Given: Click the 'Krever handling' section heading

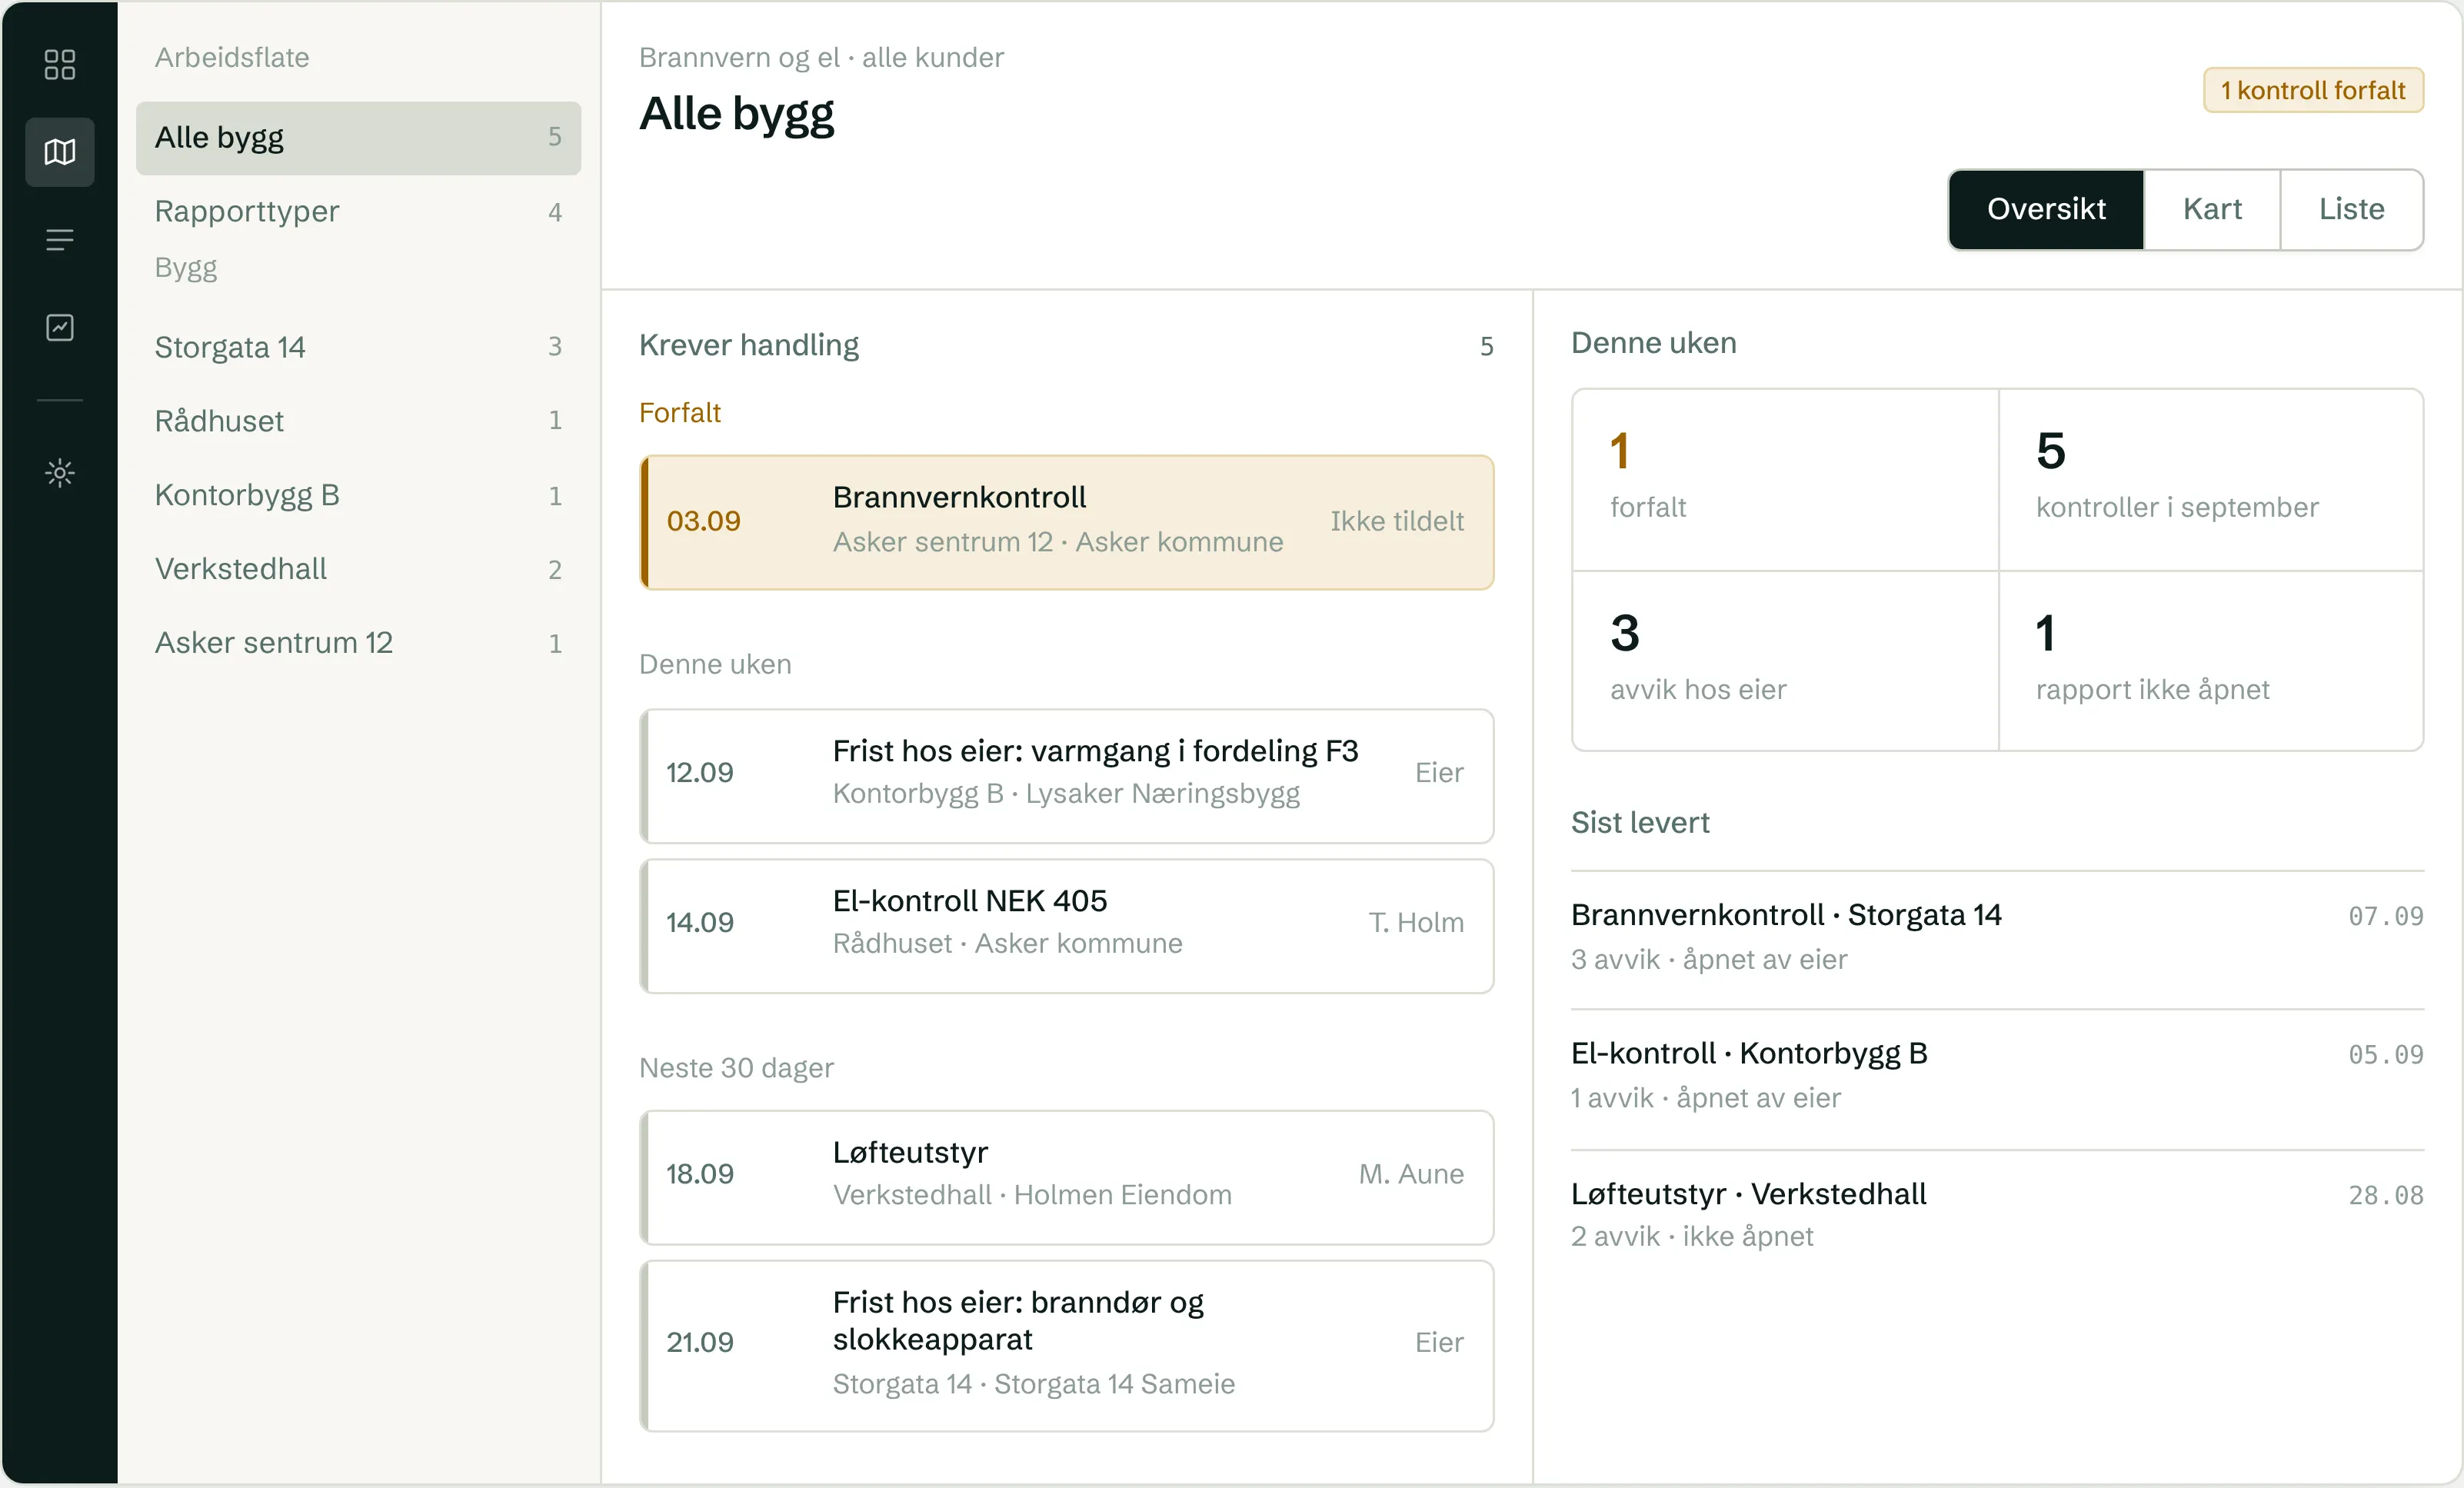Looking at the screenshot, I should click(749, 345).
